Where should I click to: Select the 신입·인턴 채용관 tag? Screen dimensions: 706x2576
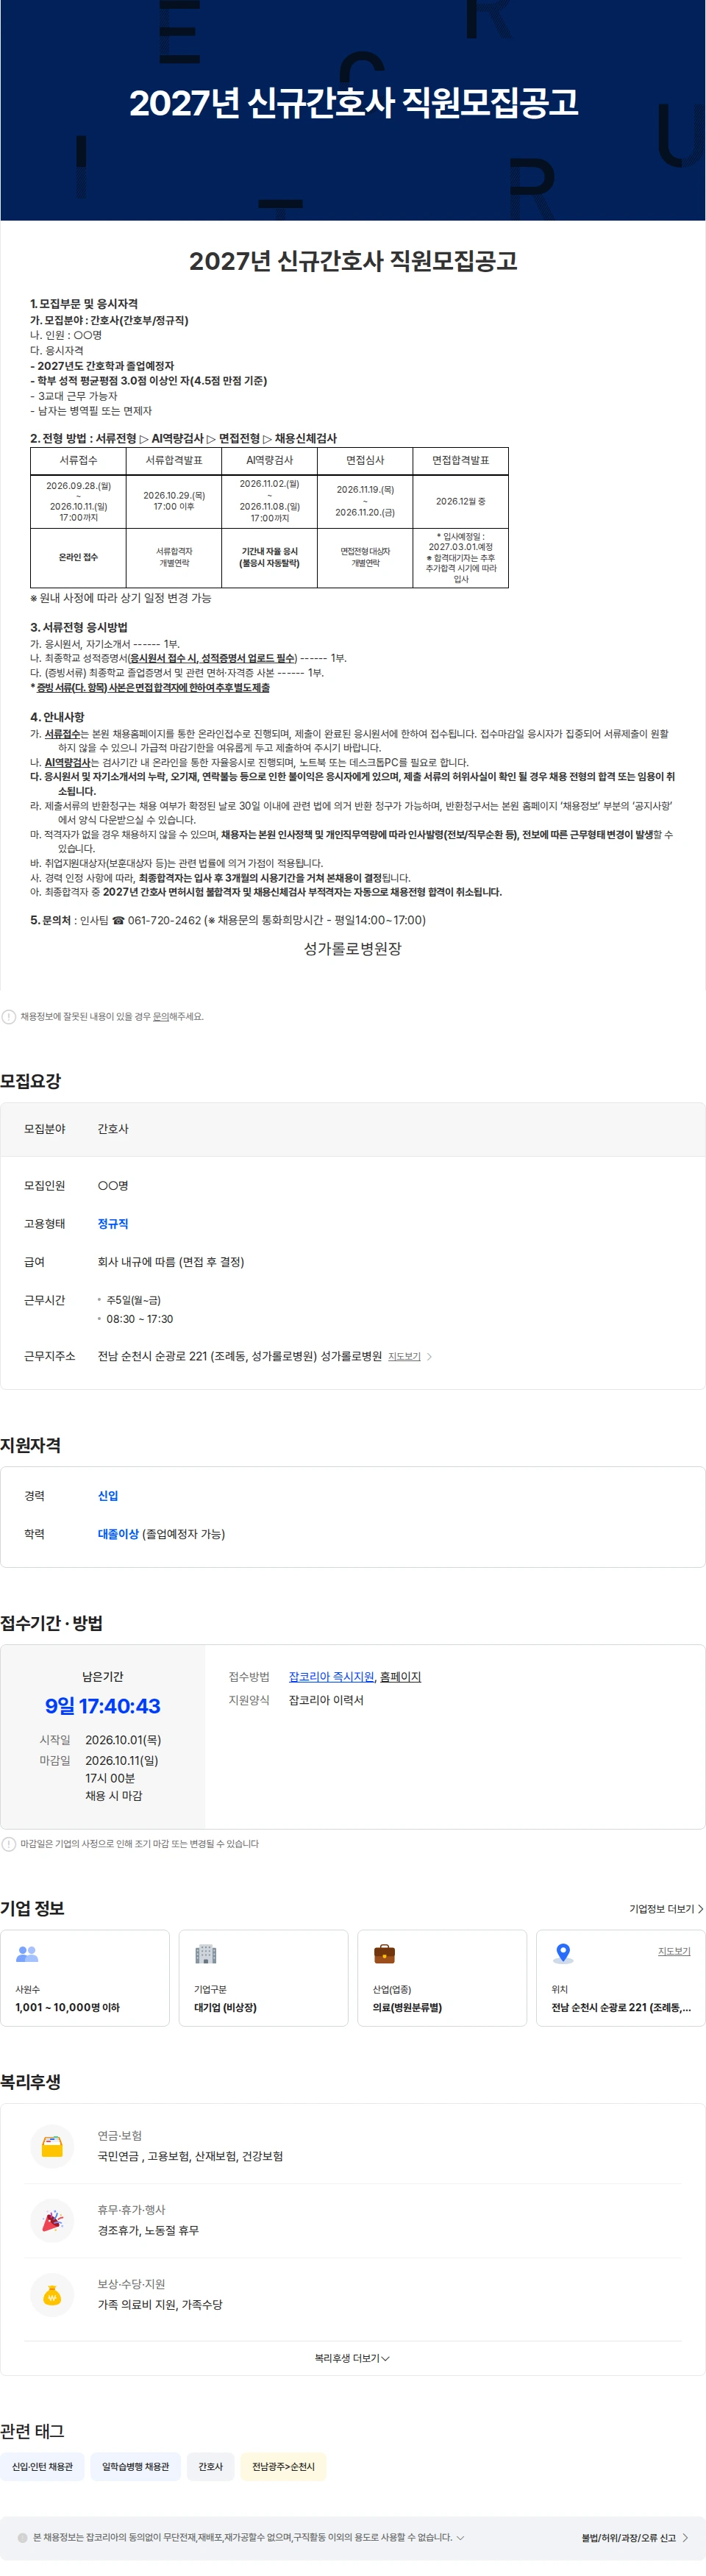point(42,2466)
